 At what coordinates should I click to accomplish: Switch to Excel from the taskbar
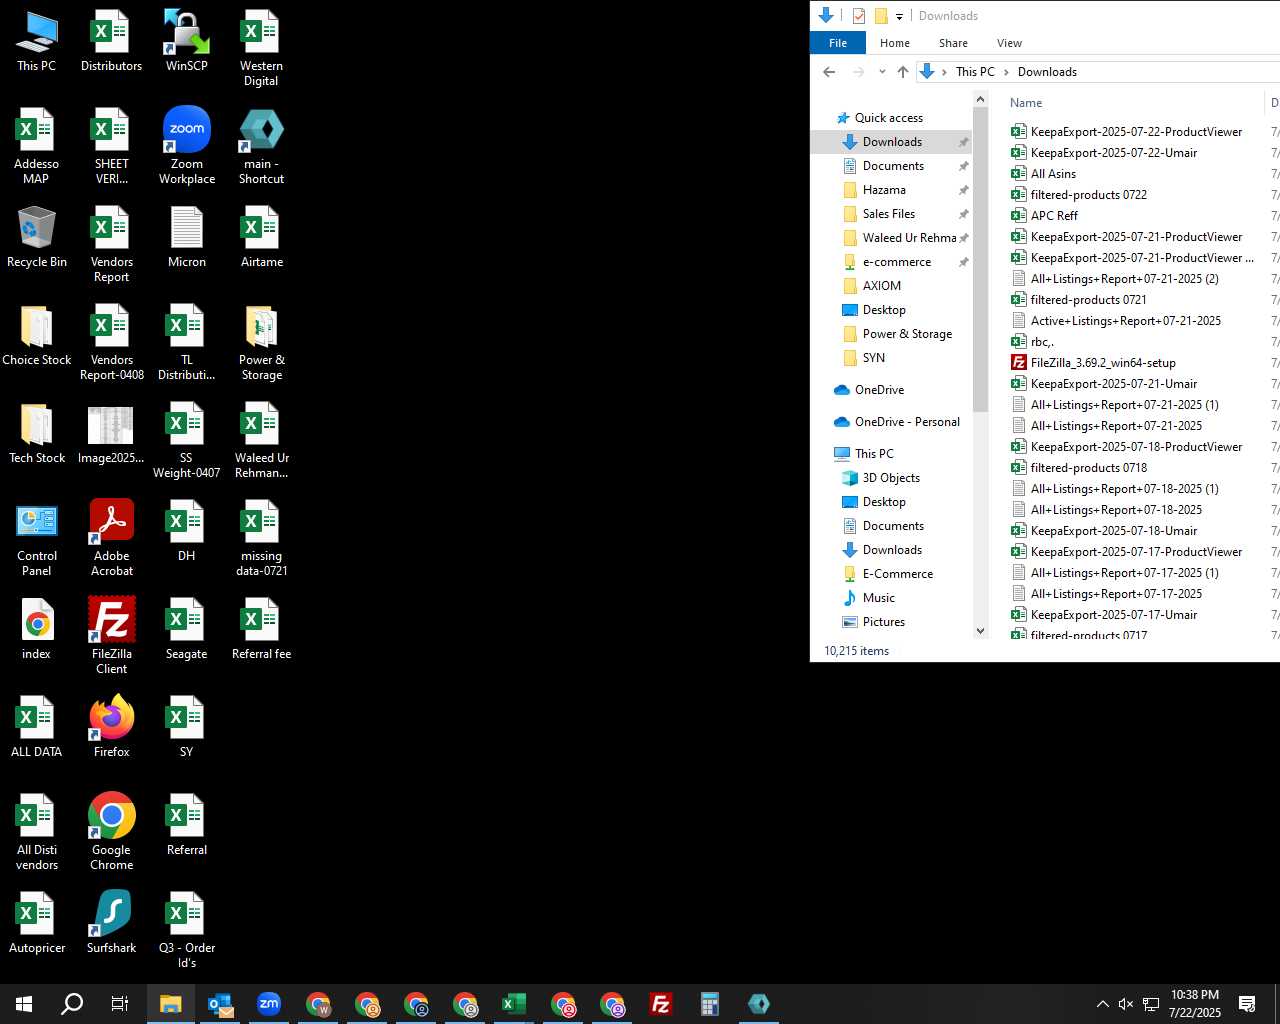[x=514, y=1004]
